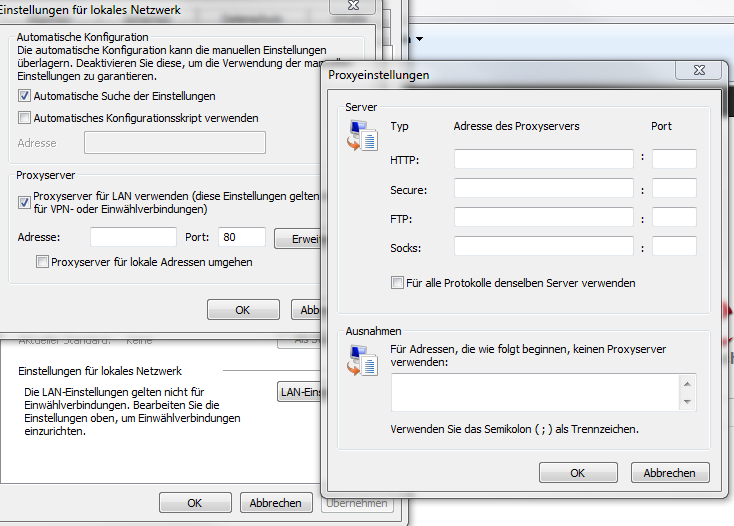Click the Socks port field

(673, 246)
